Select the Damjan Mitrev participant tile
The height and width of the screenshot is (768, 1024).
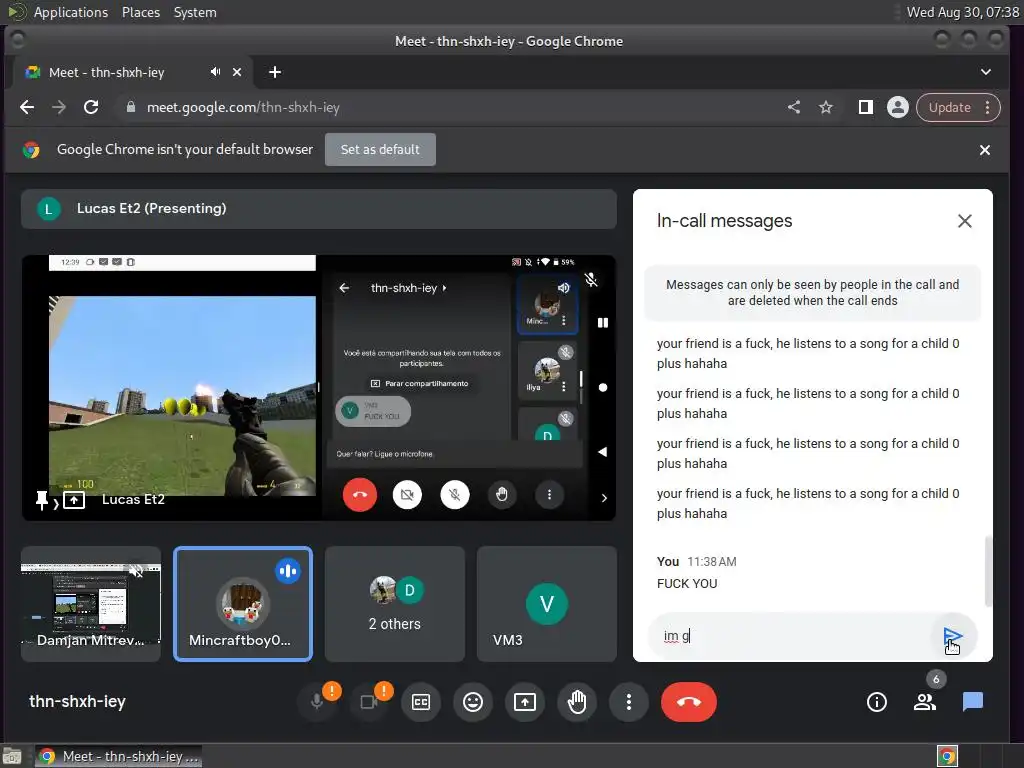click(x=91, y=604)
